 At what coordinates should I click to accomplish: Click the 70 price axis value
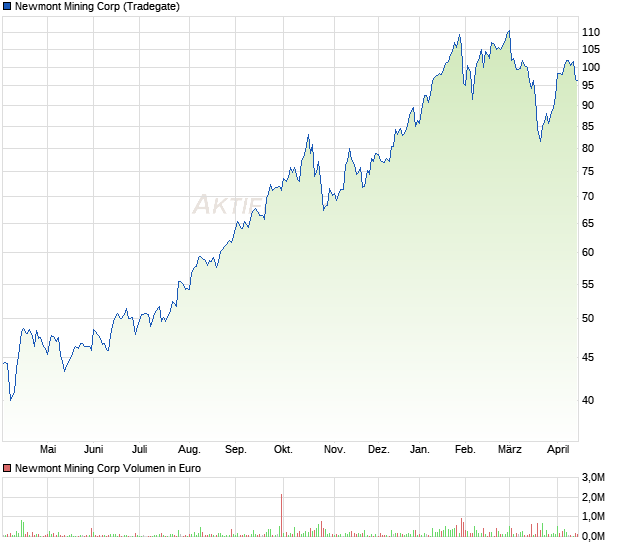point(588,196)
